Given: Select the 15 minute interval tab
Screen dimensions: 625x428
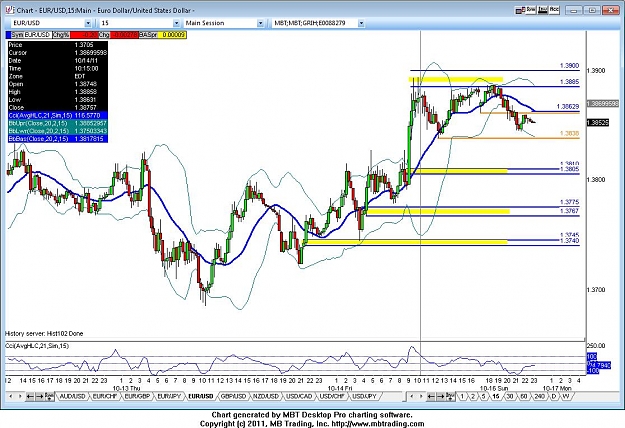Looking at the screenshot, I should click(496, 397).
